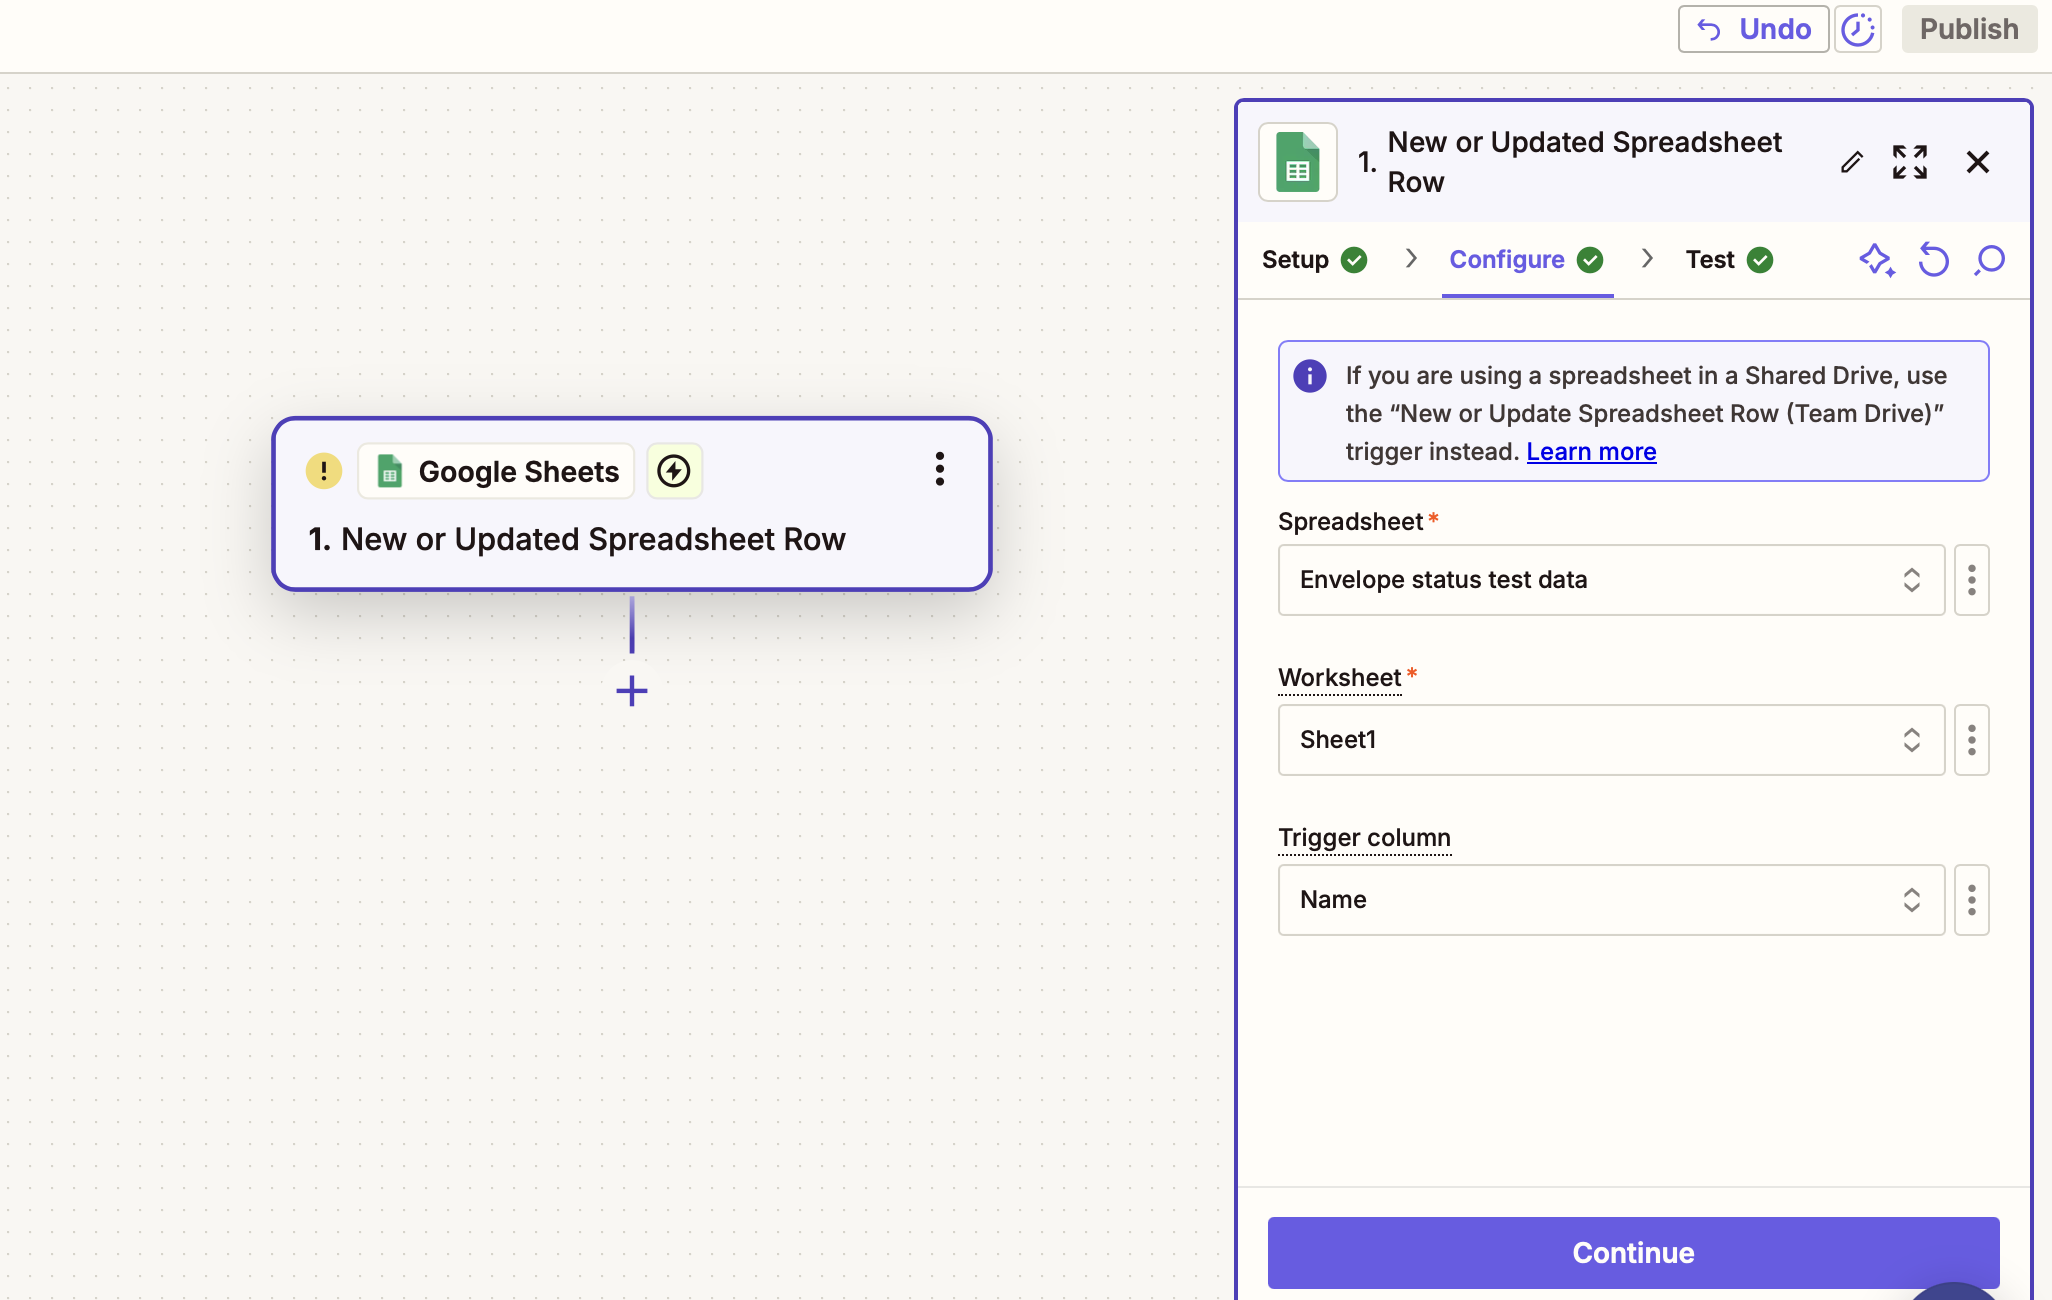This screenshot has height=1300, width=2052.
Task: Add a step with the plus icon
Action: [x=632, y=691]
